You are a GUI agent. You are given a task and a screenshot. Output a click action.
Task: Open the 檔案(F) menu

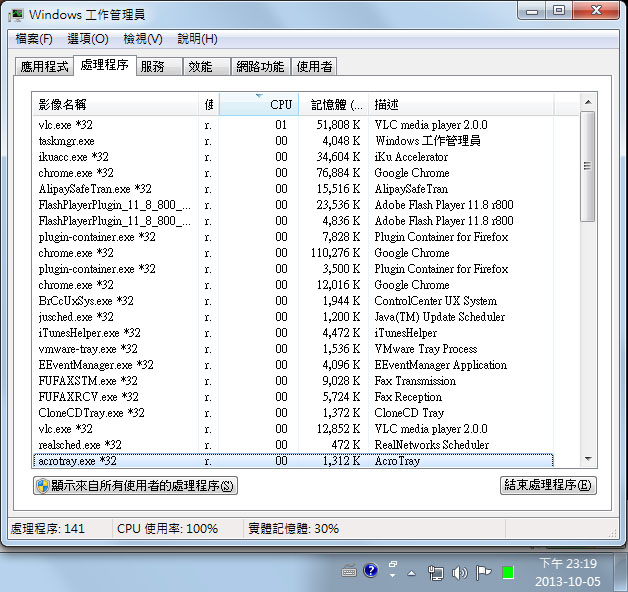point(34,39)
